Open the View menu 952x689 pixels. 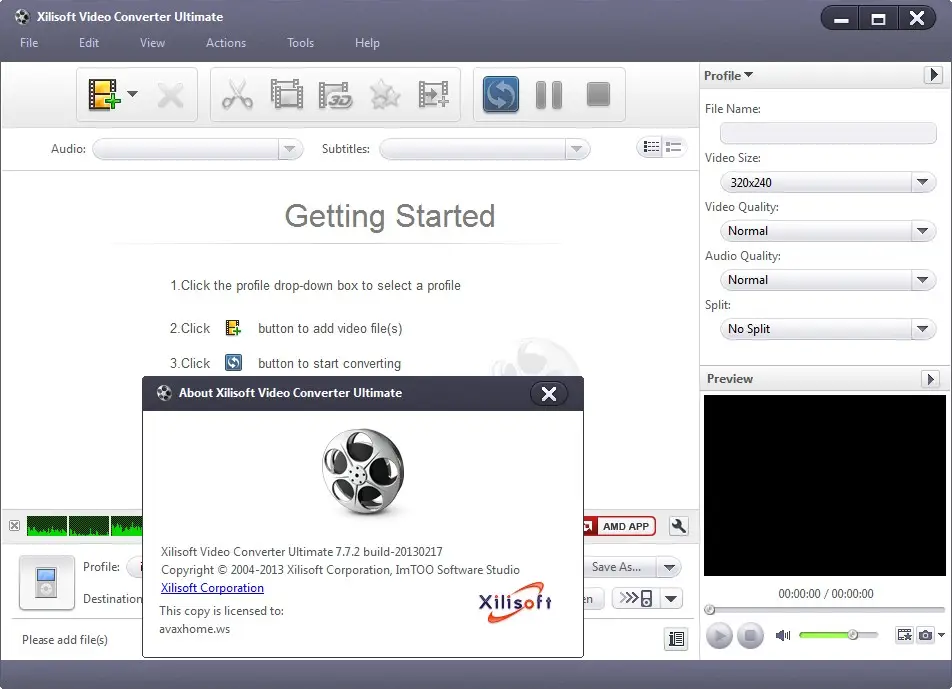pos(152,42)
